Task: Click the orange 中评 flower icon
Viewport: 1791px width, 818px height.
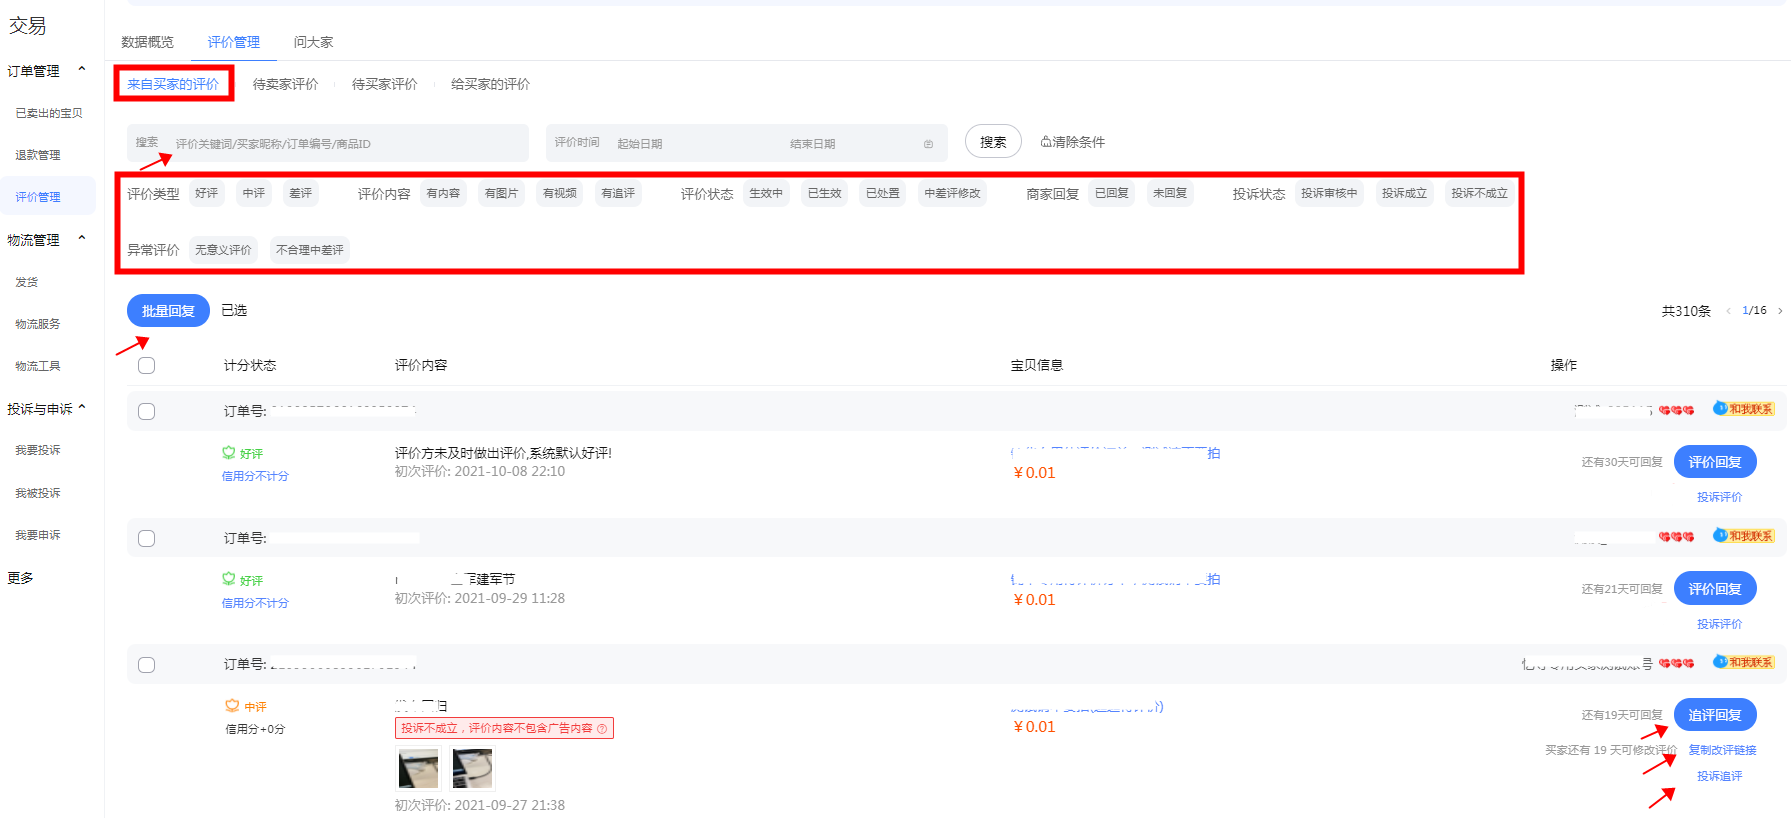Action: click(232, 706)
